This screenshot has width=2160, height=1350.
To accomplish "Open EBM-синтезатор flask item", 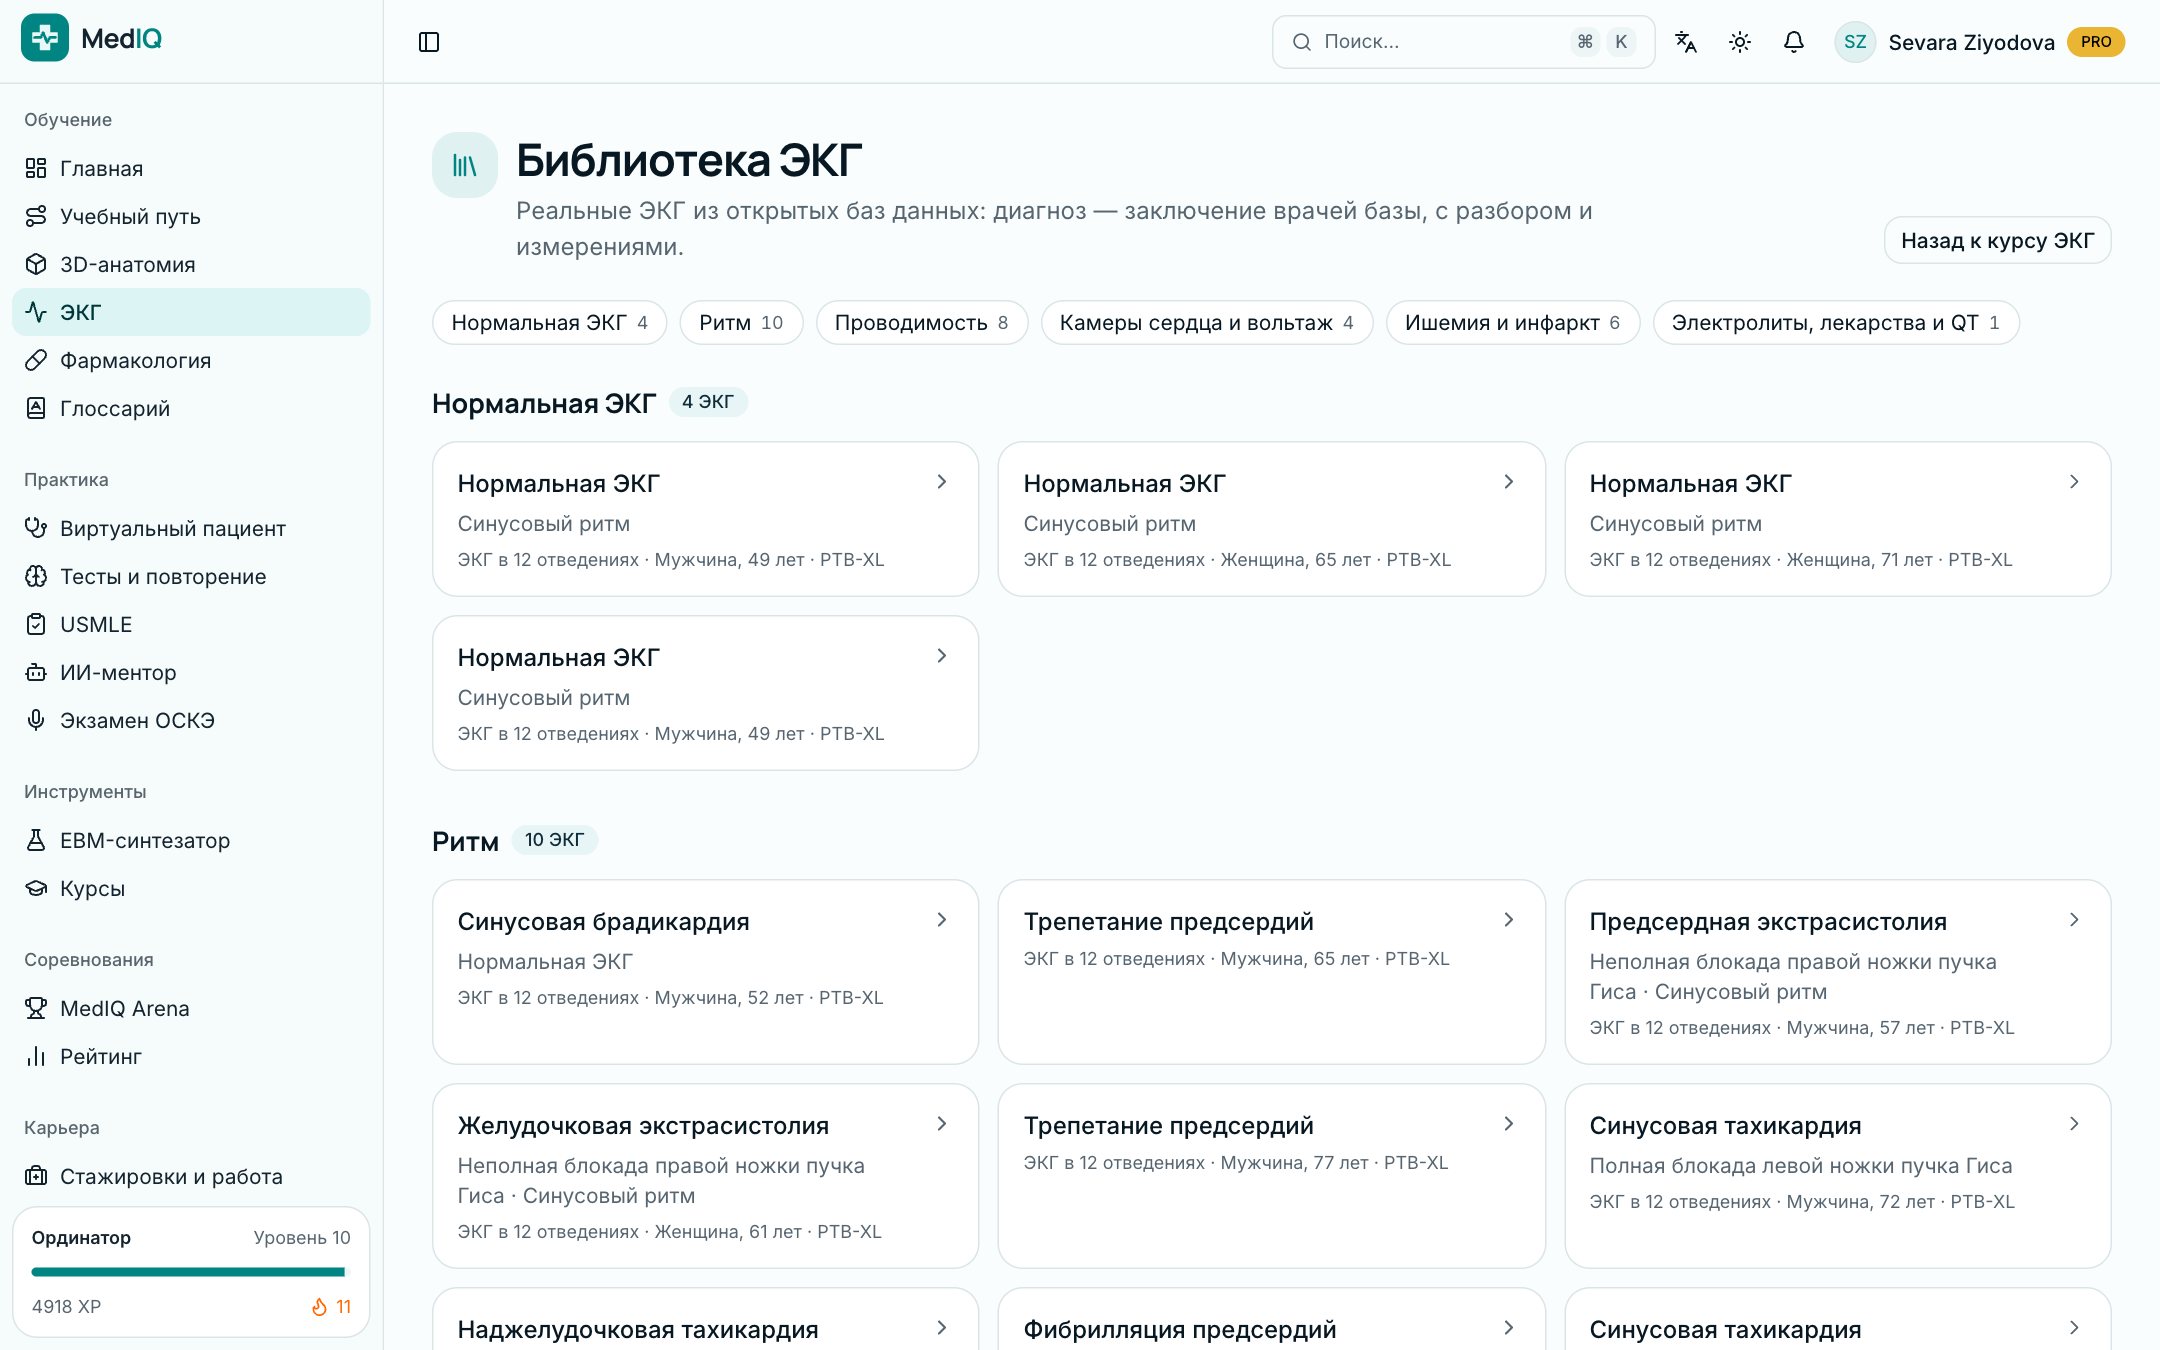I will (x=191, y=840).
